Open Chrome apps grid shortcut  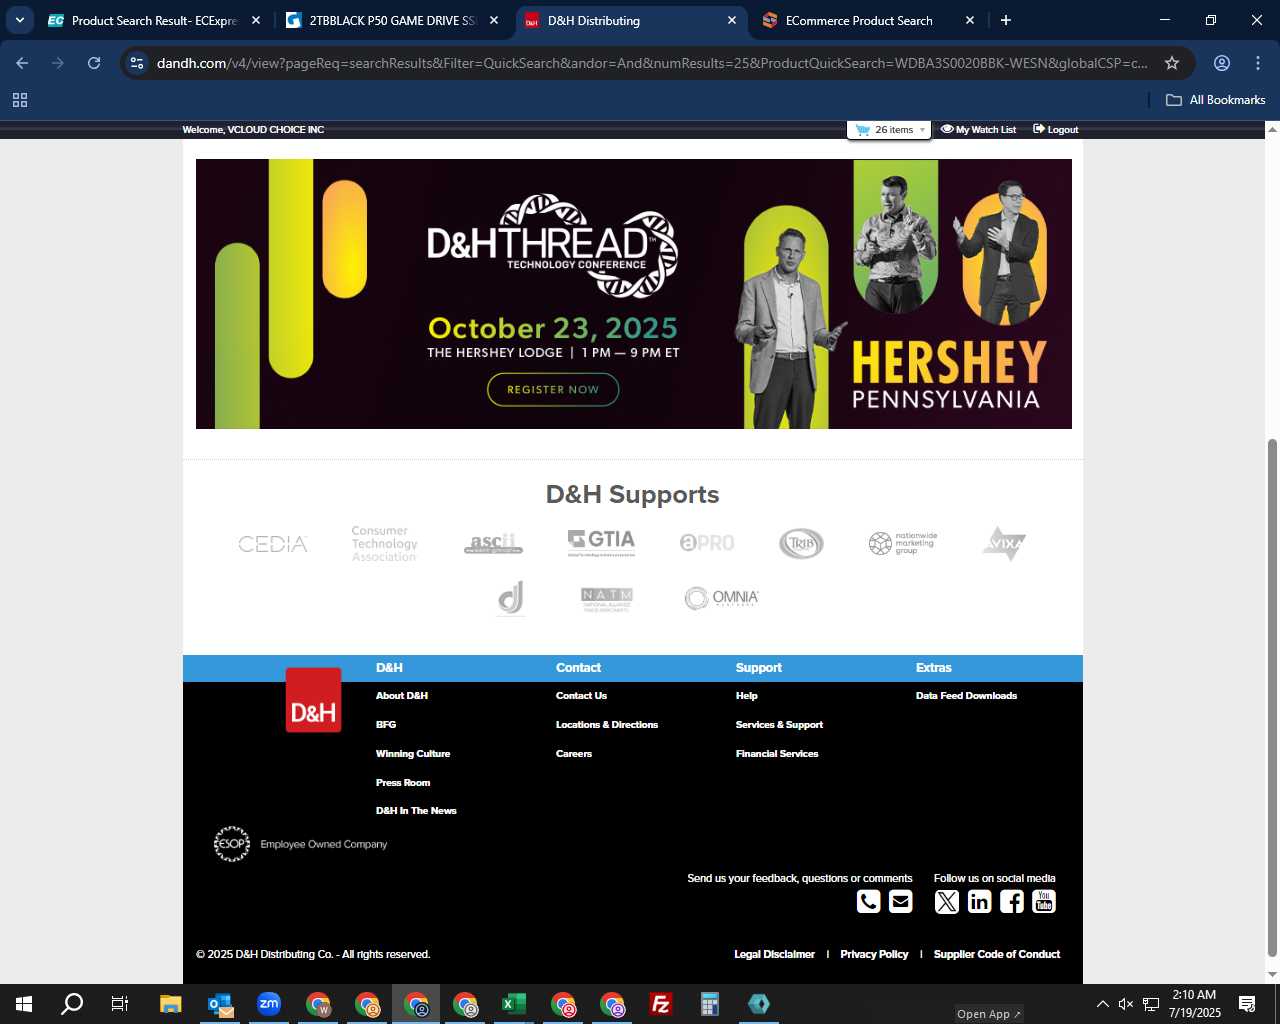point(20,100)
